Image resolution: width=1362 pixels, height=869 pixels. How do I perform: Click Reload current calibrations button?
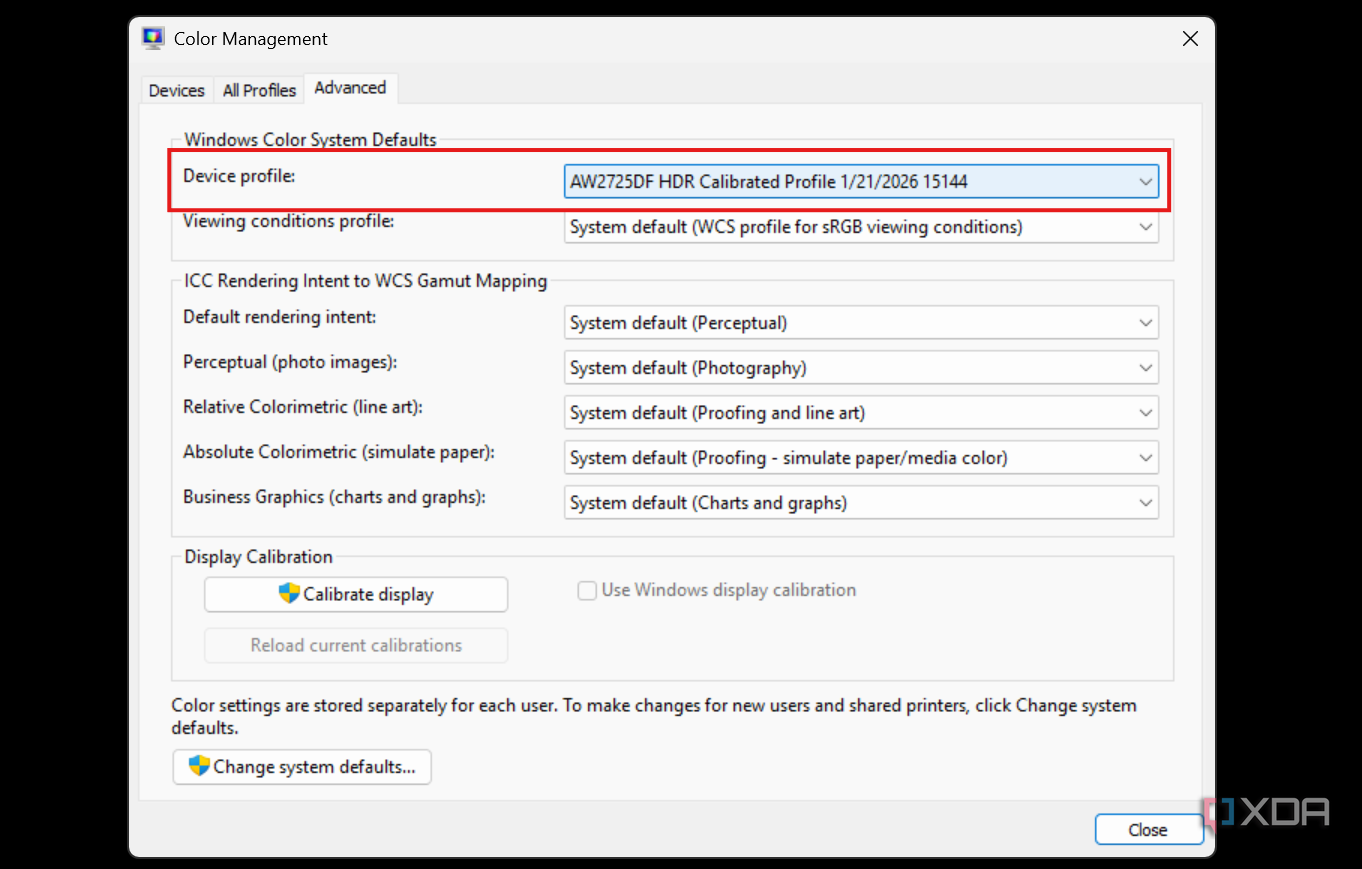(356, 645)
